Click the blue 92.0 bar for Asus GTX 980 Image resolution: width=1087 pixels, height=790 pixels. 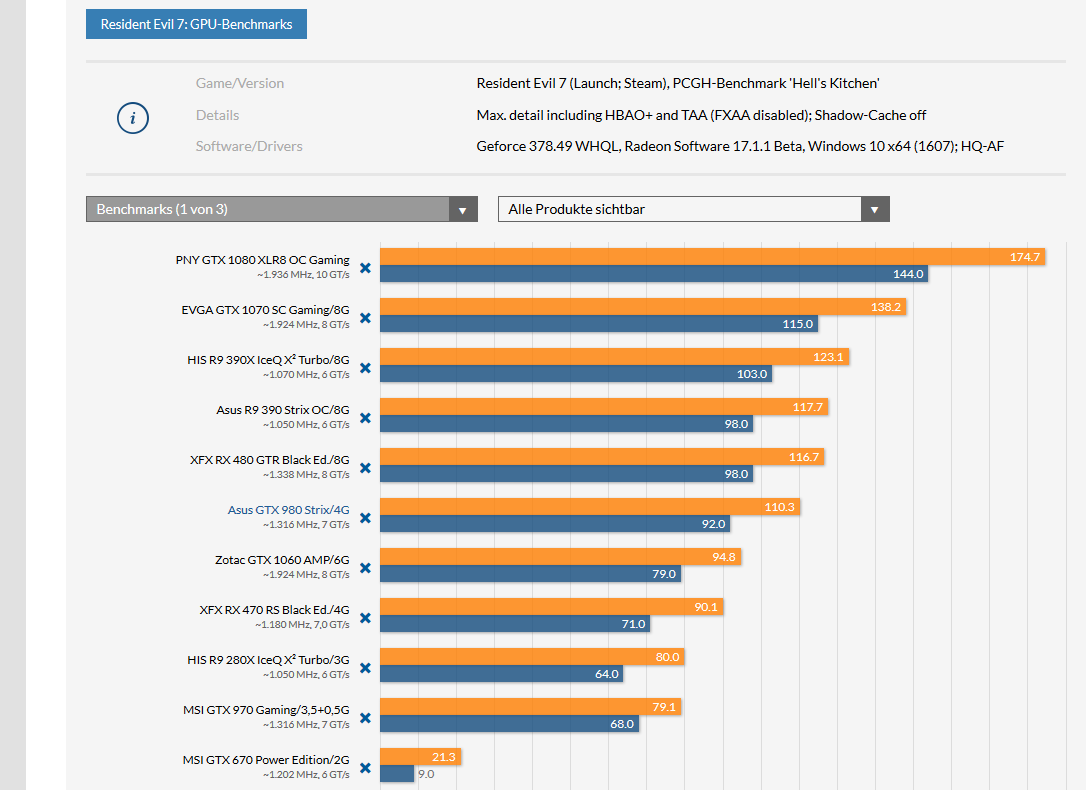[x=555, y=524]
